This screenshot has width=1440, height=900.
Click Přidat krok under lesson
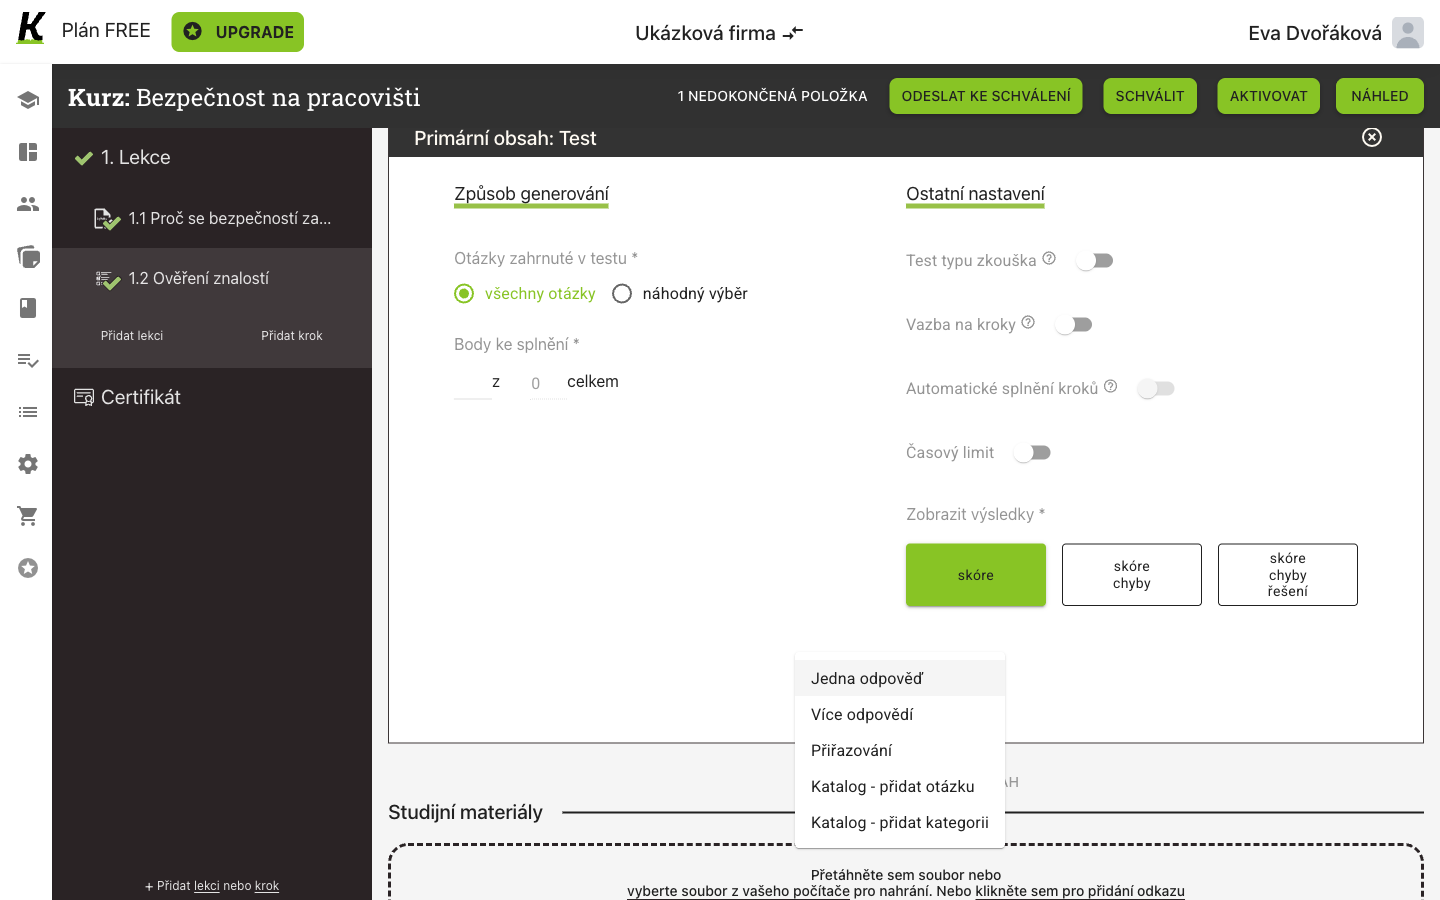point(292,336)
